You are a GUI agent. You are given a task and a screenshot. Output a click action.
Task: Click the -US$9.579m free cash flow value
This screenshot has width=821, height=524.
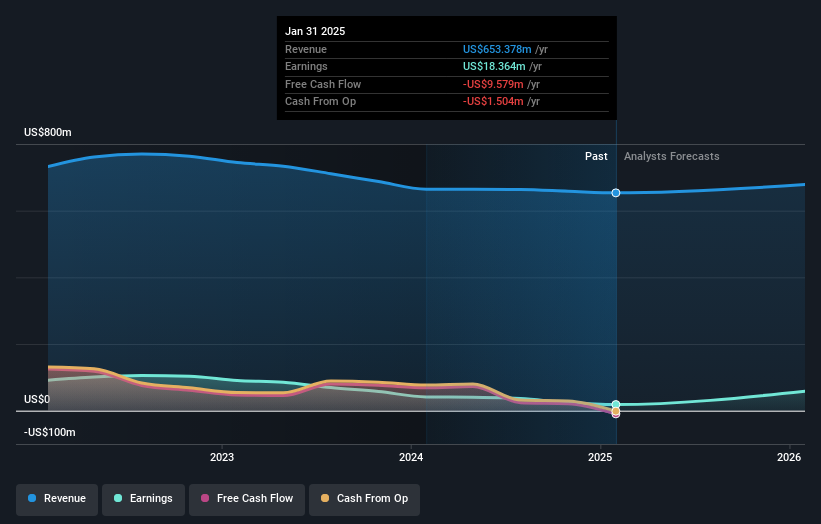(493, 84)
